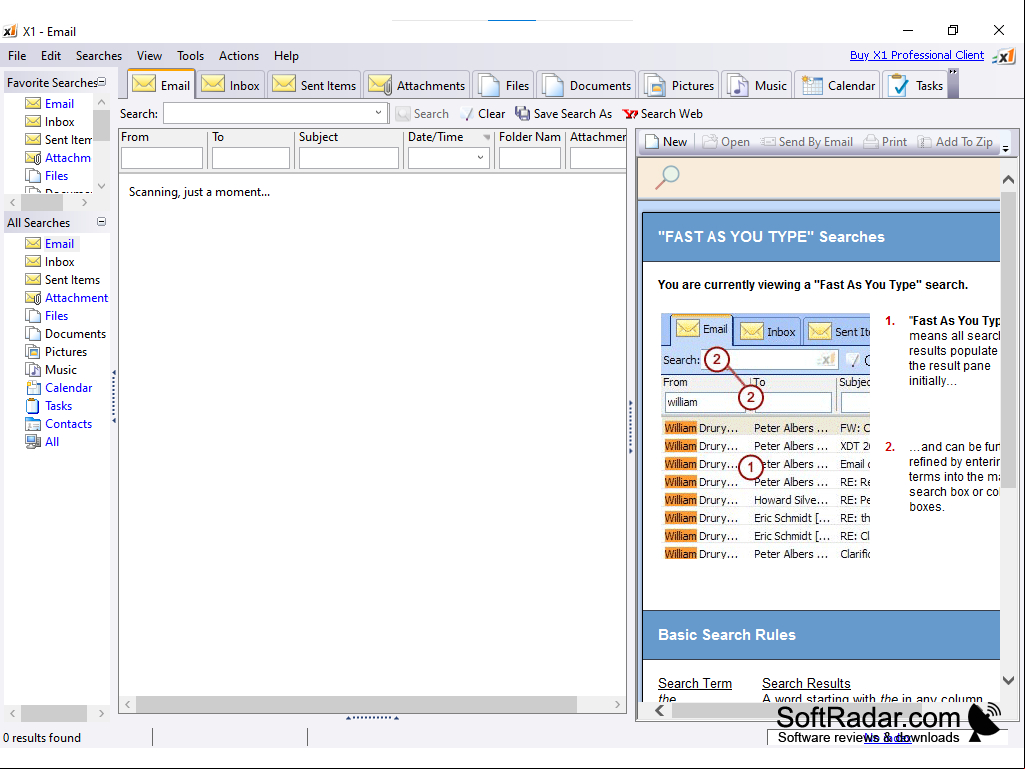Expand the tab bar overflow chevron
This screenshot has height=769, width=1025.
(953, 72)
